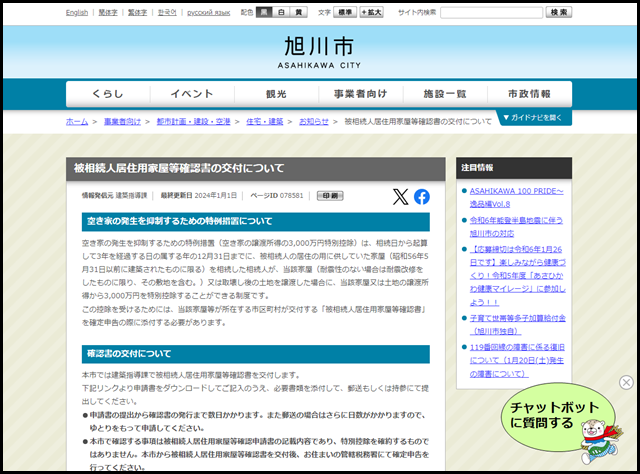This screenshot has width=640, height=474.
Task: Select black 黒 color scheme
Action: (264, 12)
